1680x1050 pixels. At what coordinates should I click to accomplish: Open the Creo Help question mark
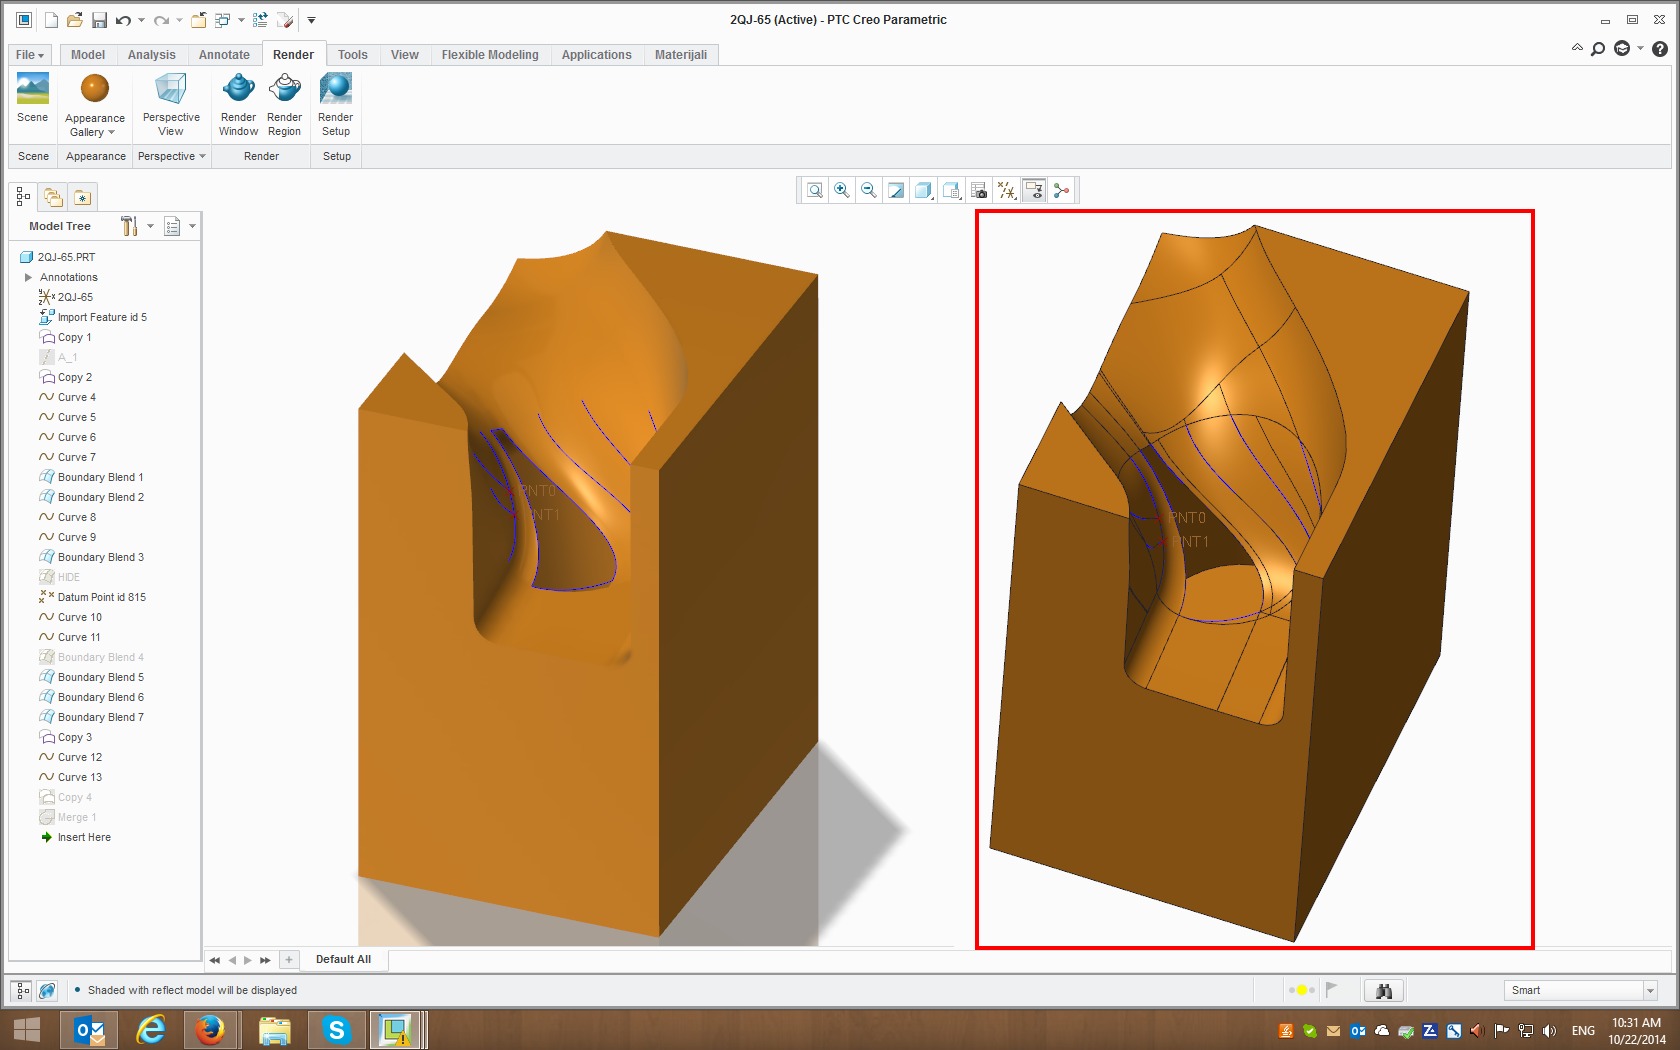1660,48
